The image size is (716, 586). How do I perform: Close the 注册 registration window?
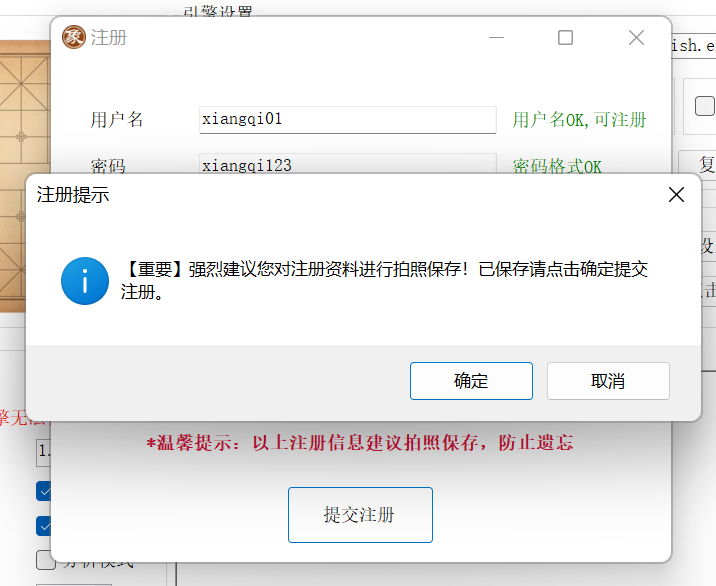click(636, 38)
